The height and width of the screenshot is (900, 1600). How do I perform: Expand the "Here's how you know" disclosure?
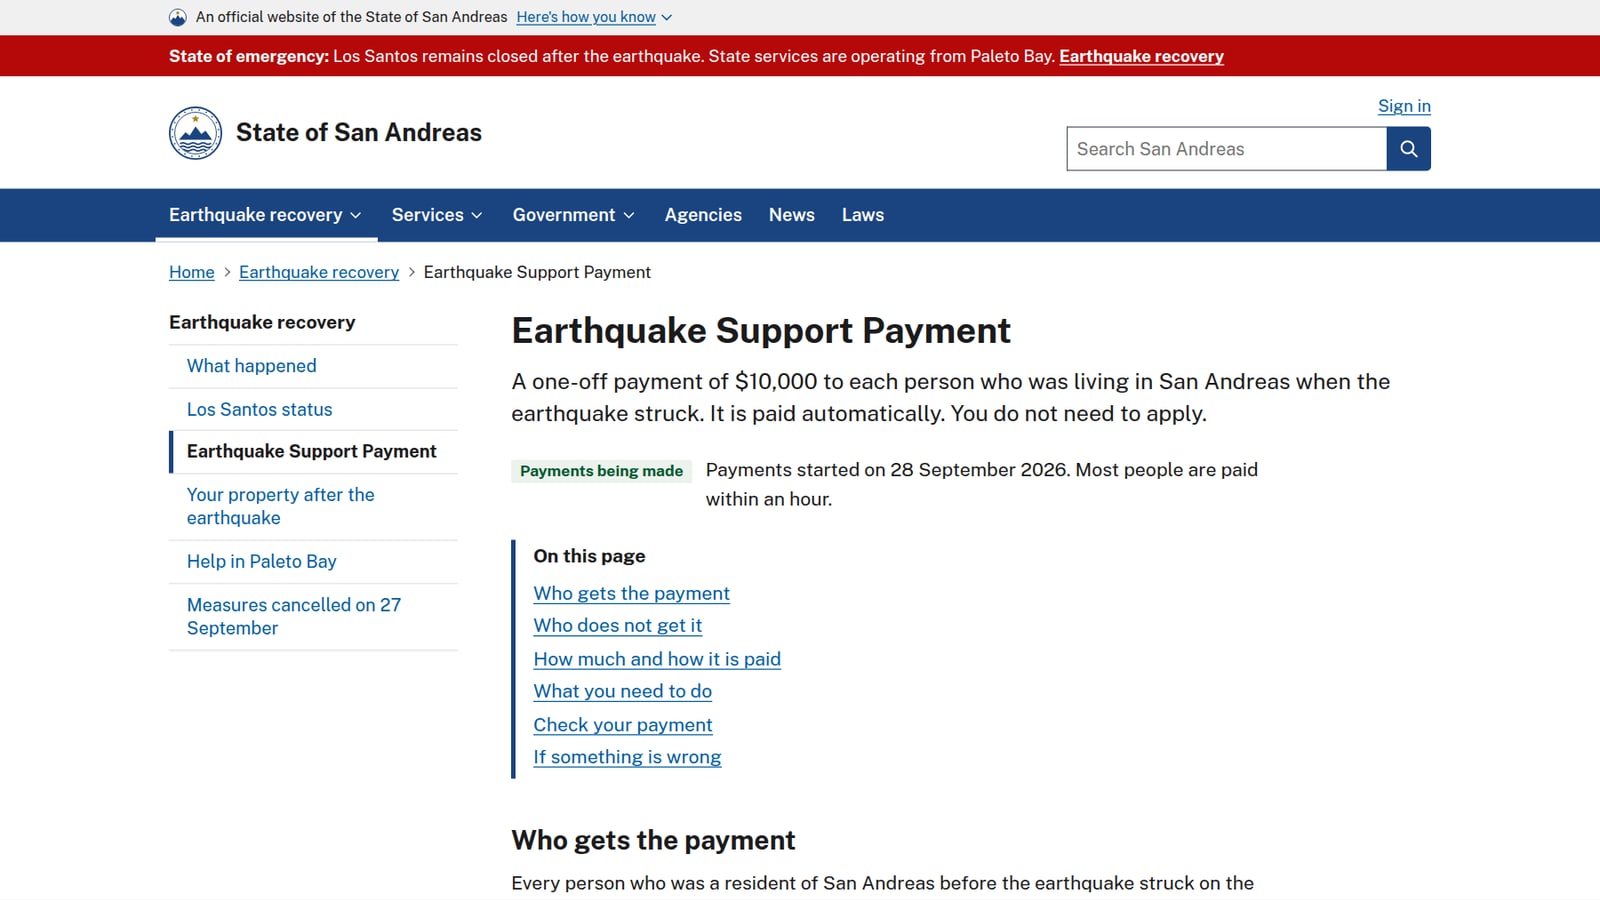click(594, 17)
